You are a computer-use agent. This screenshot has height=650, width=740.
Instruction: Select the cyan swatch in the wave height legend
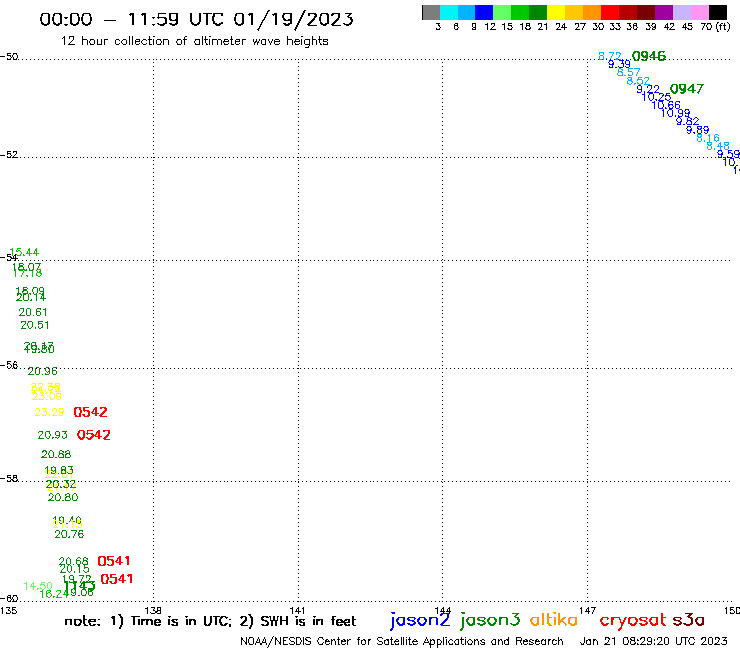click(x=448, y=12)
